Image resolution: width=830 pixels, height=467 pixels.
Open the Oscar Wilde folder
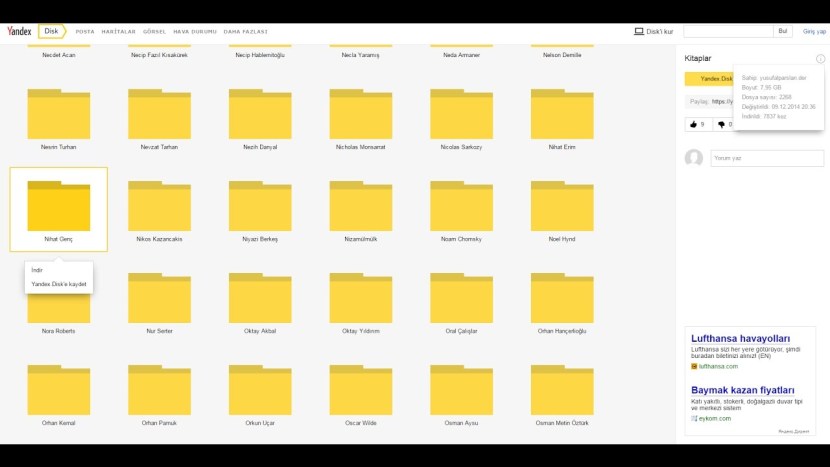[360, 390]
